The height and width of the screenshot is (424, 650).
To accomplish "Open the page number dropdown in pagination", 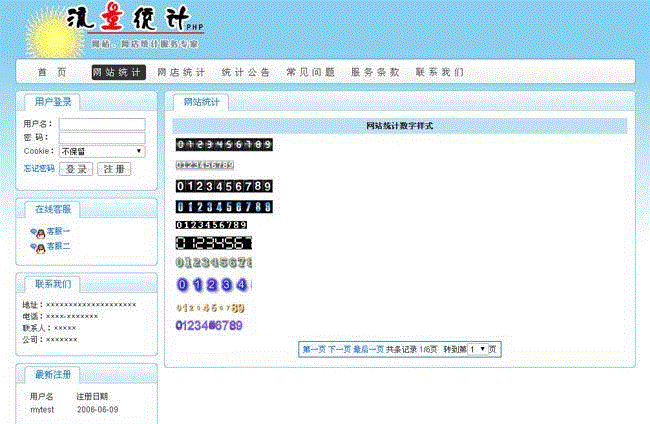I will tap(477, 349).
